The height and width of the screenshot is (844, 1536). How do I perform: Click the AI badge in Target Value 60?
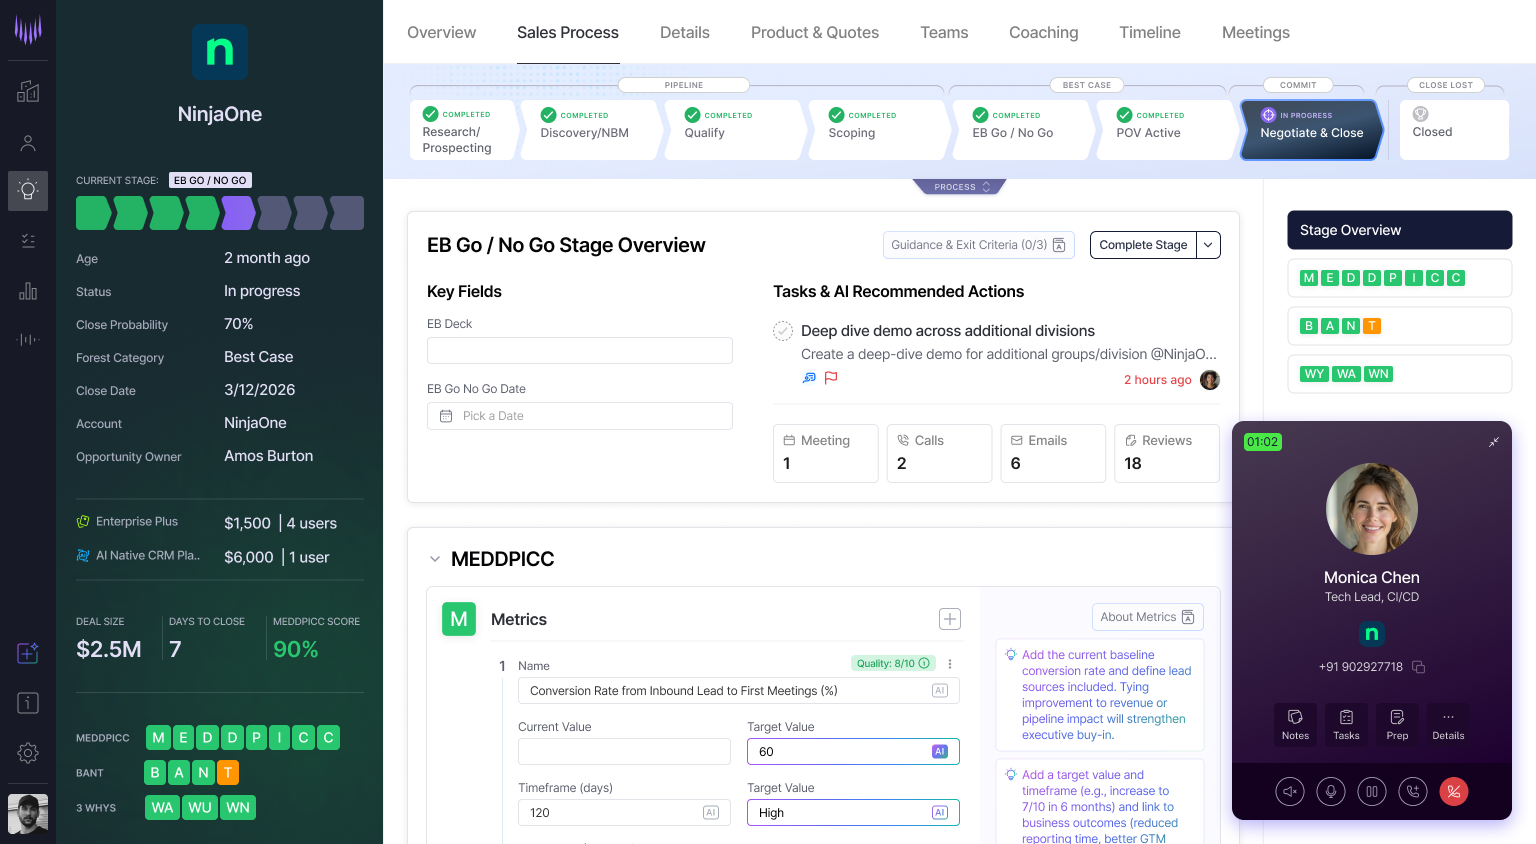pos(940,752)
